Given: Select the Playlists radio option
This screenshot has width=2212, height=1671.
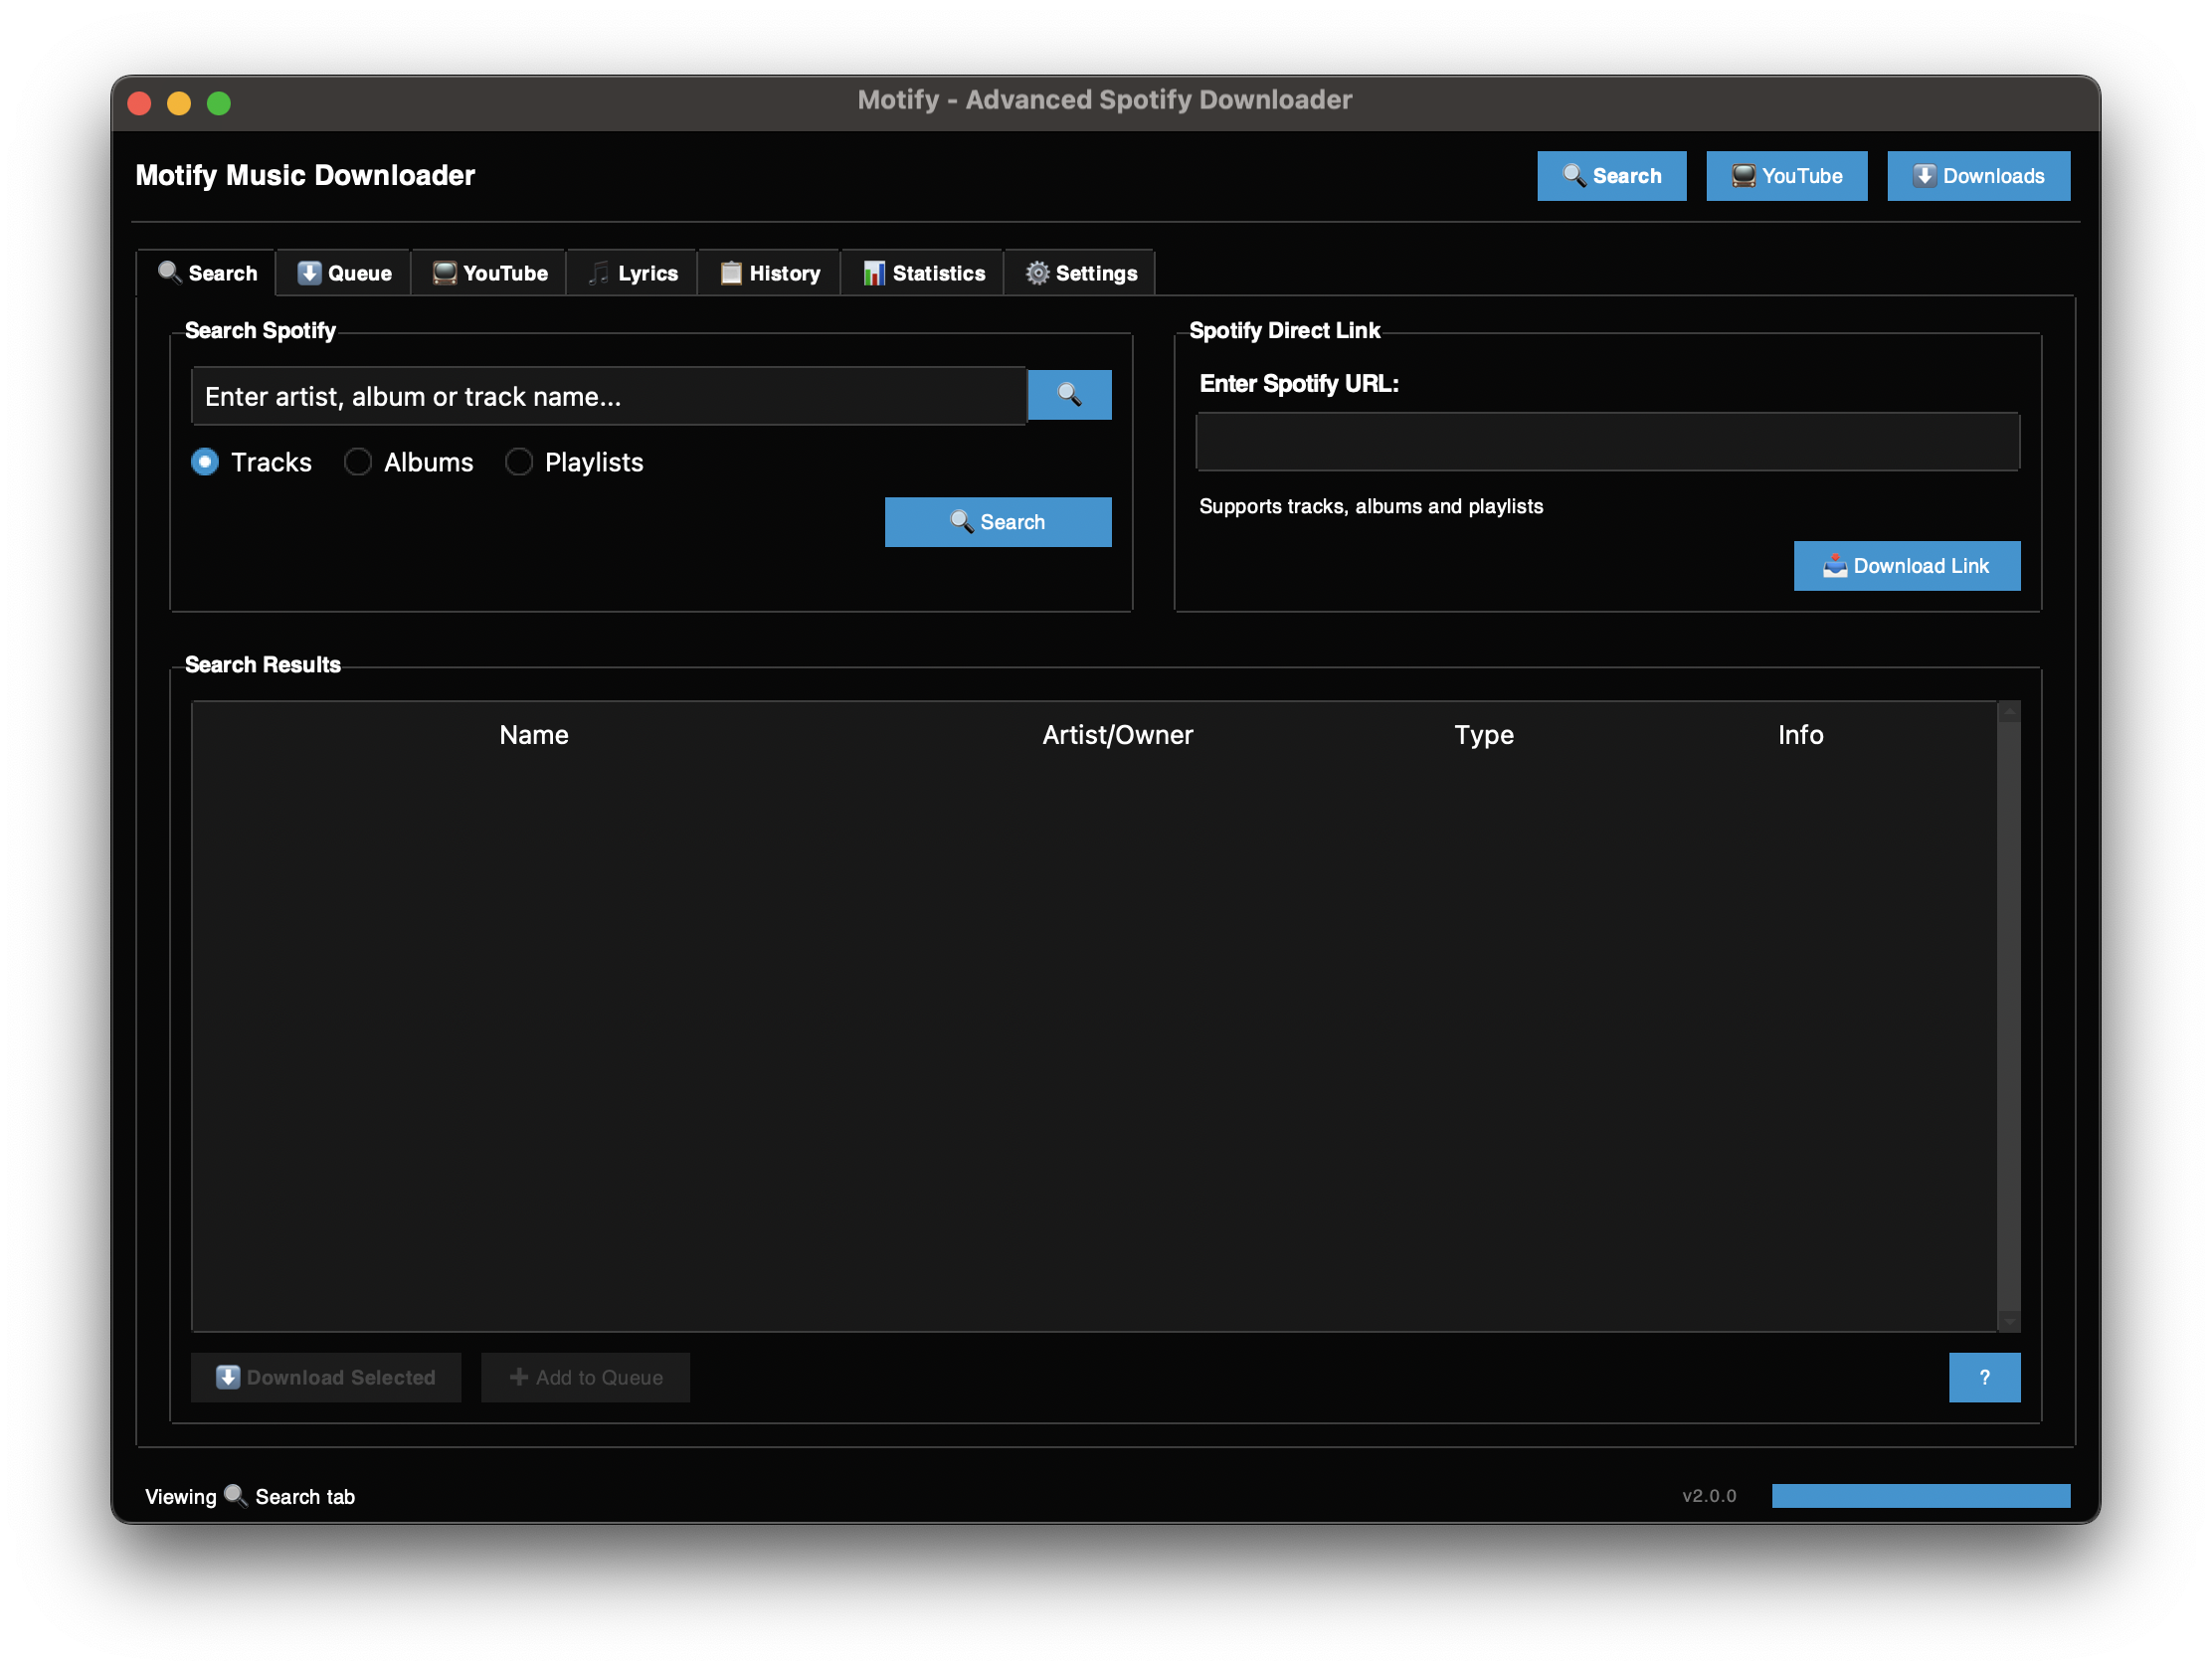Looking at the screenshot, I should pos(574,462).
